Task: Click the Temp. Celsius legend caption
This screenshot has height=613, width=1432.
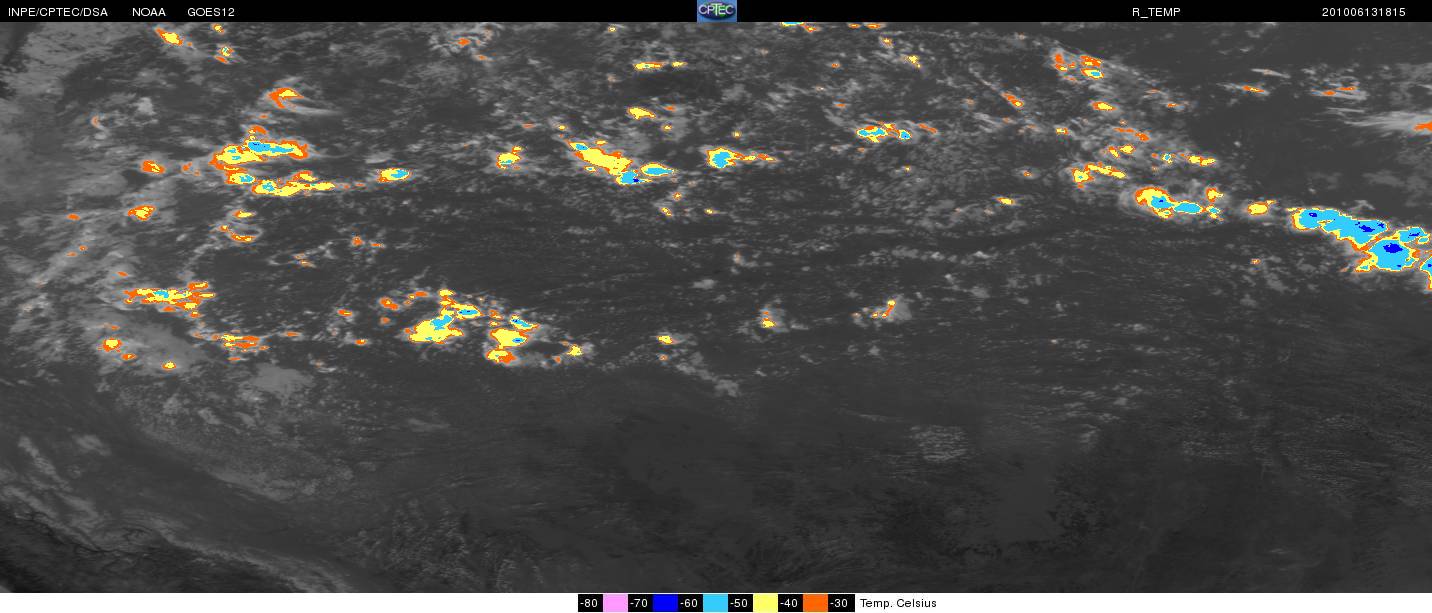Action: (x=898, y=603)
